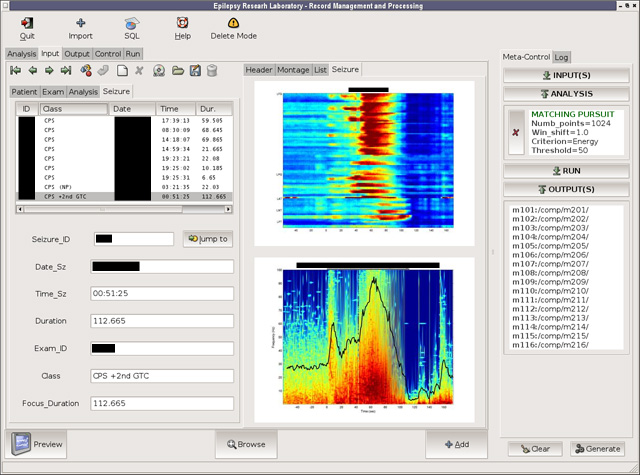Activate Delete Mode warning icon
This screenshot has width=640, height=475.
(233, 23)
